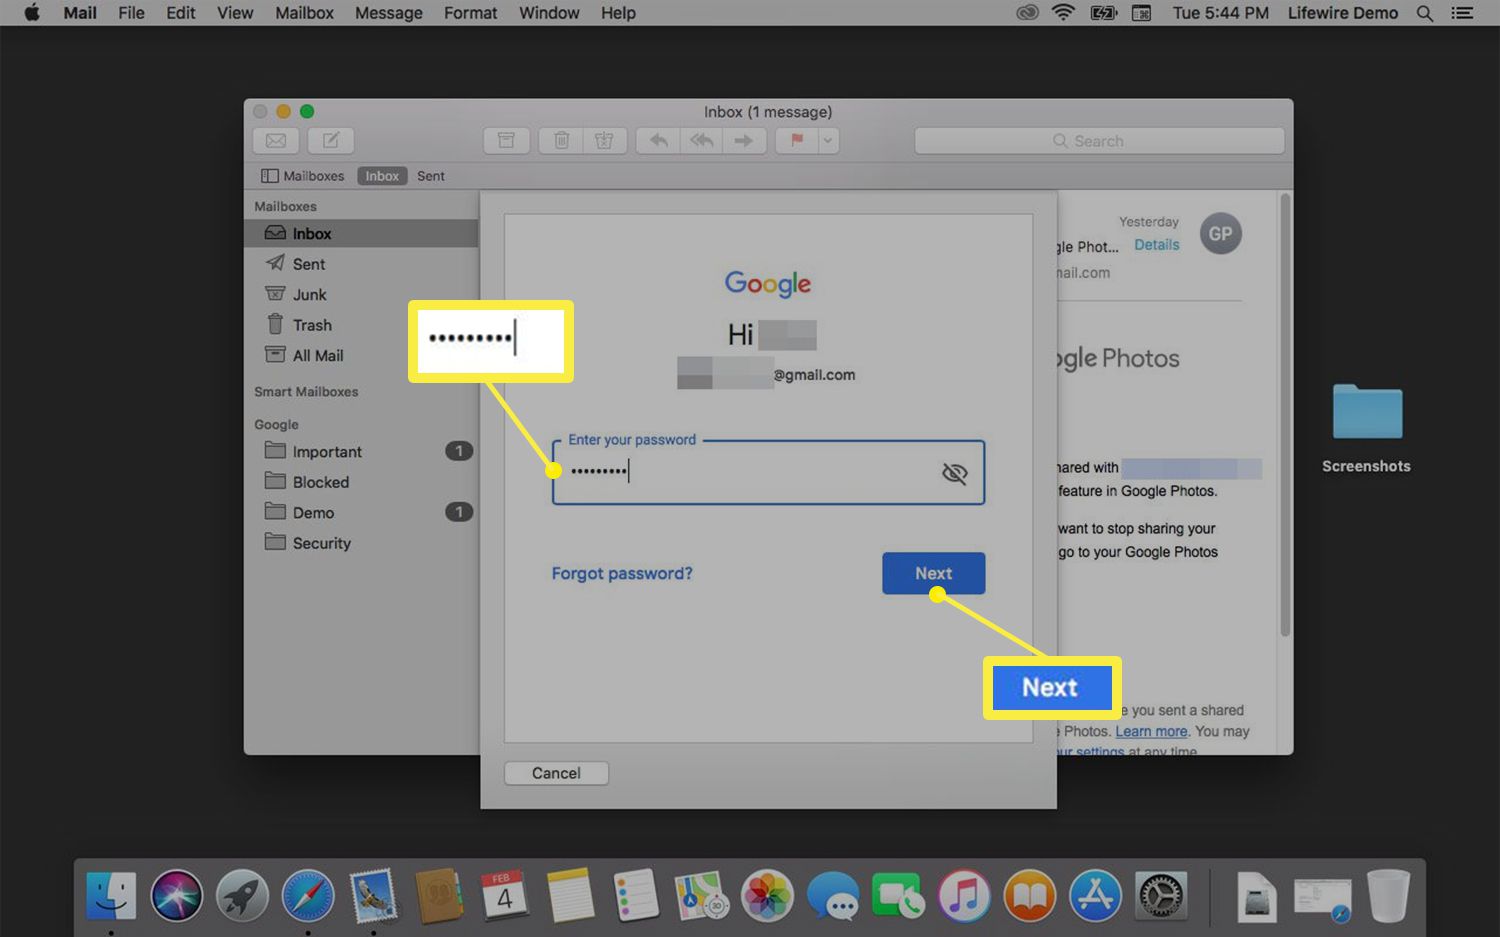Open the Trash in the Dock
This screenshot has width=1500, height=937.
coord(1388,895)
